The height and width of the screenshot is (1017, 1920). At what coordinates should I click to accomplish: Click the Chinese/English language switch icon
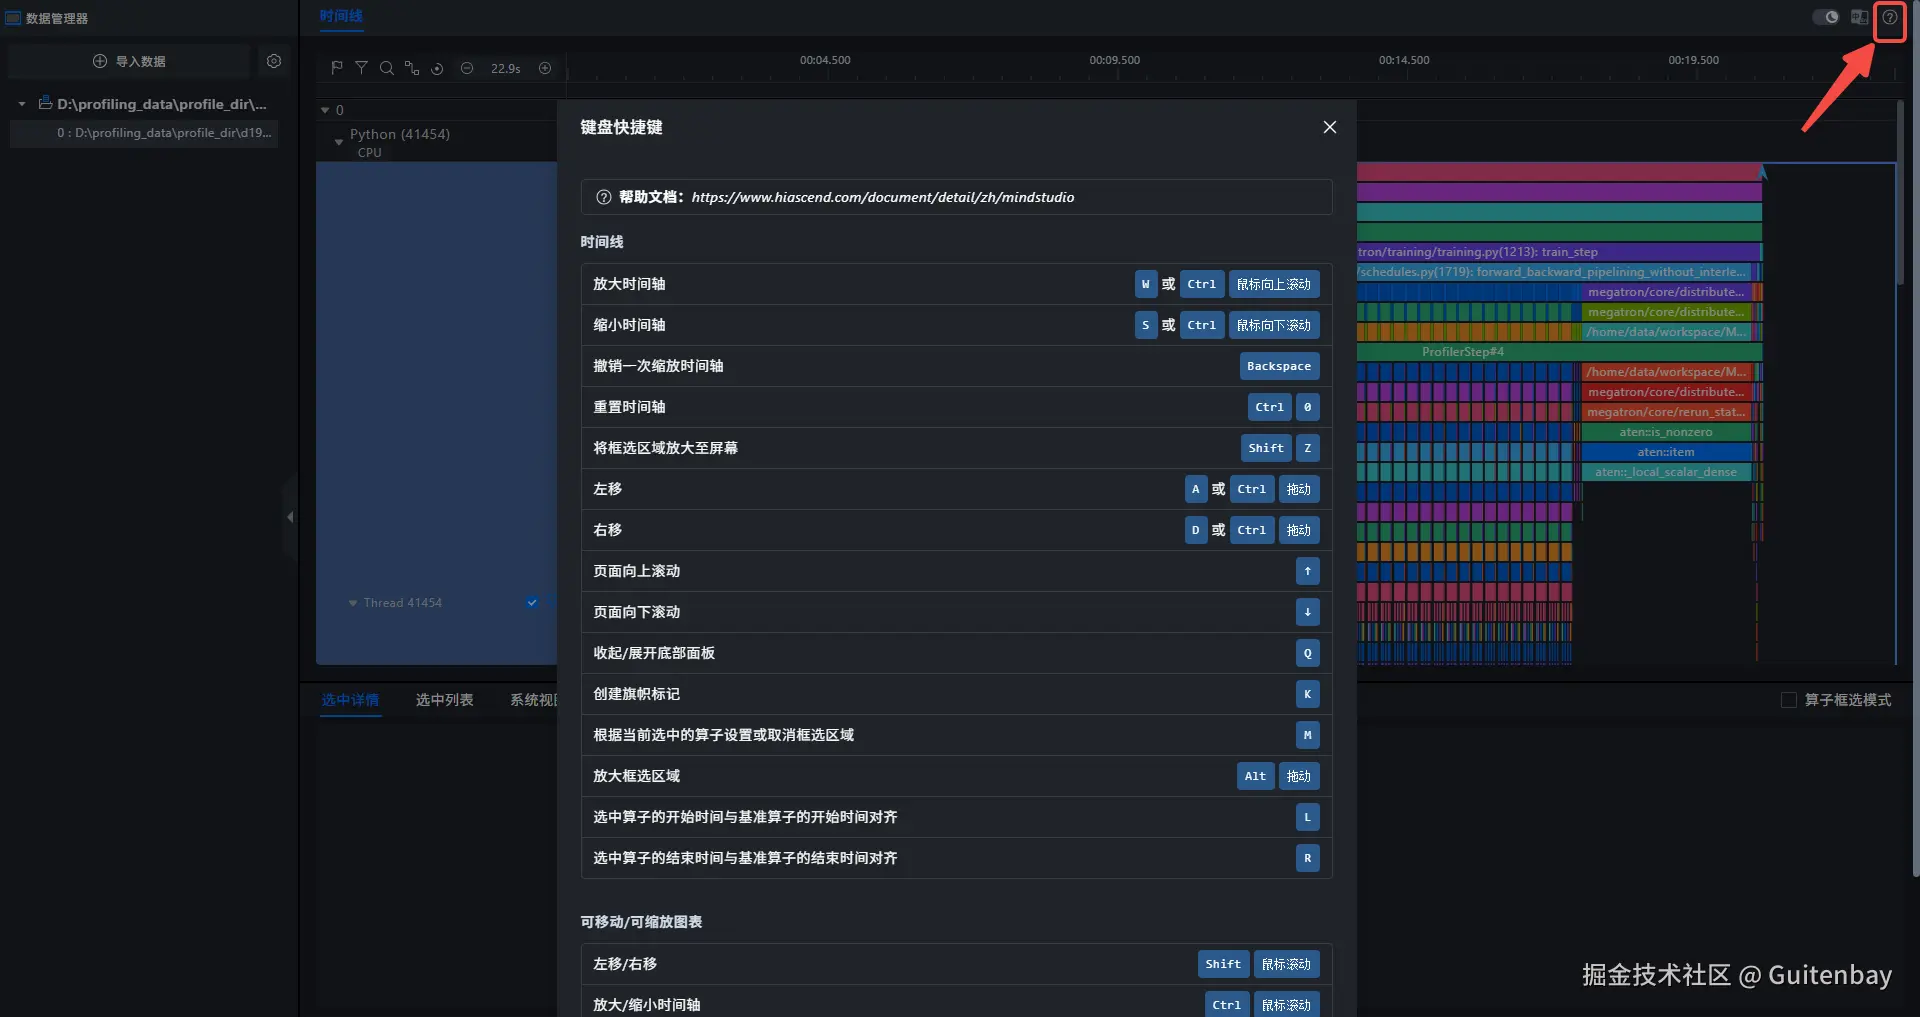(x=1859, y=17)
